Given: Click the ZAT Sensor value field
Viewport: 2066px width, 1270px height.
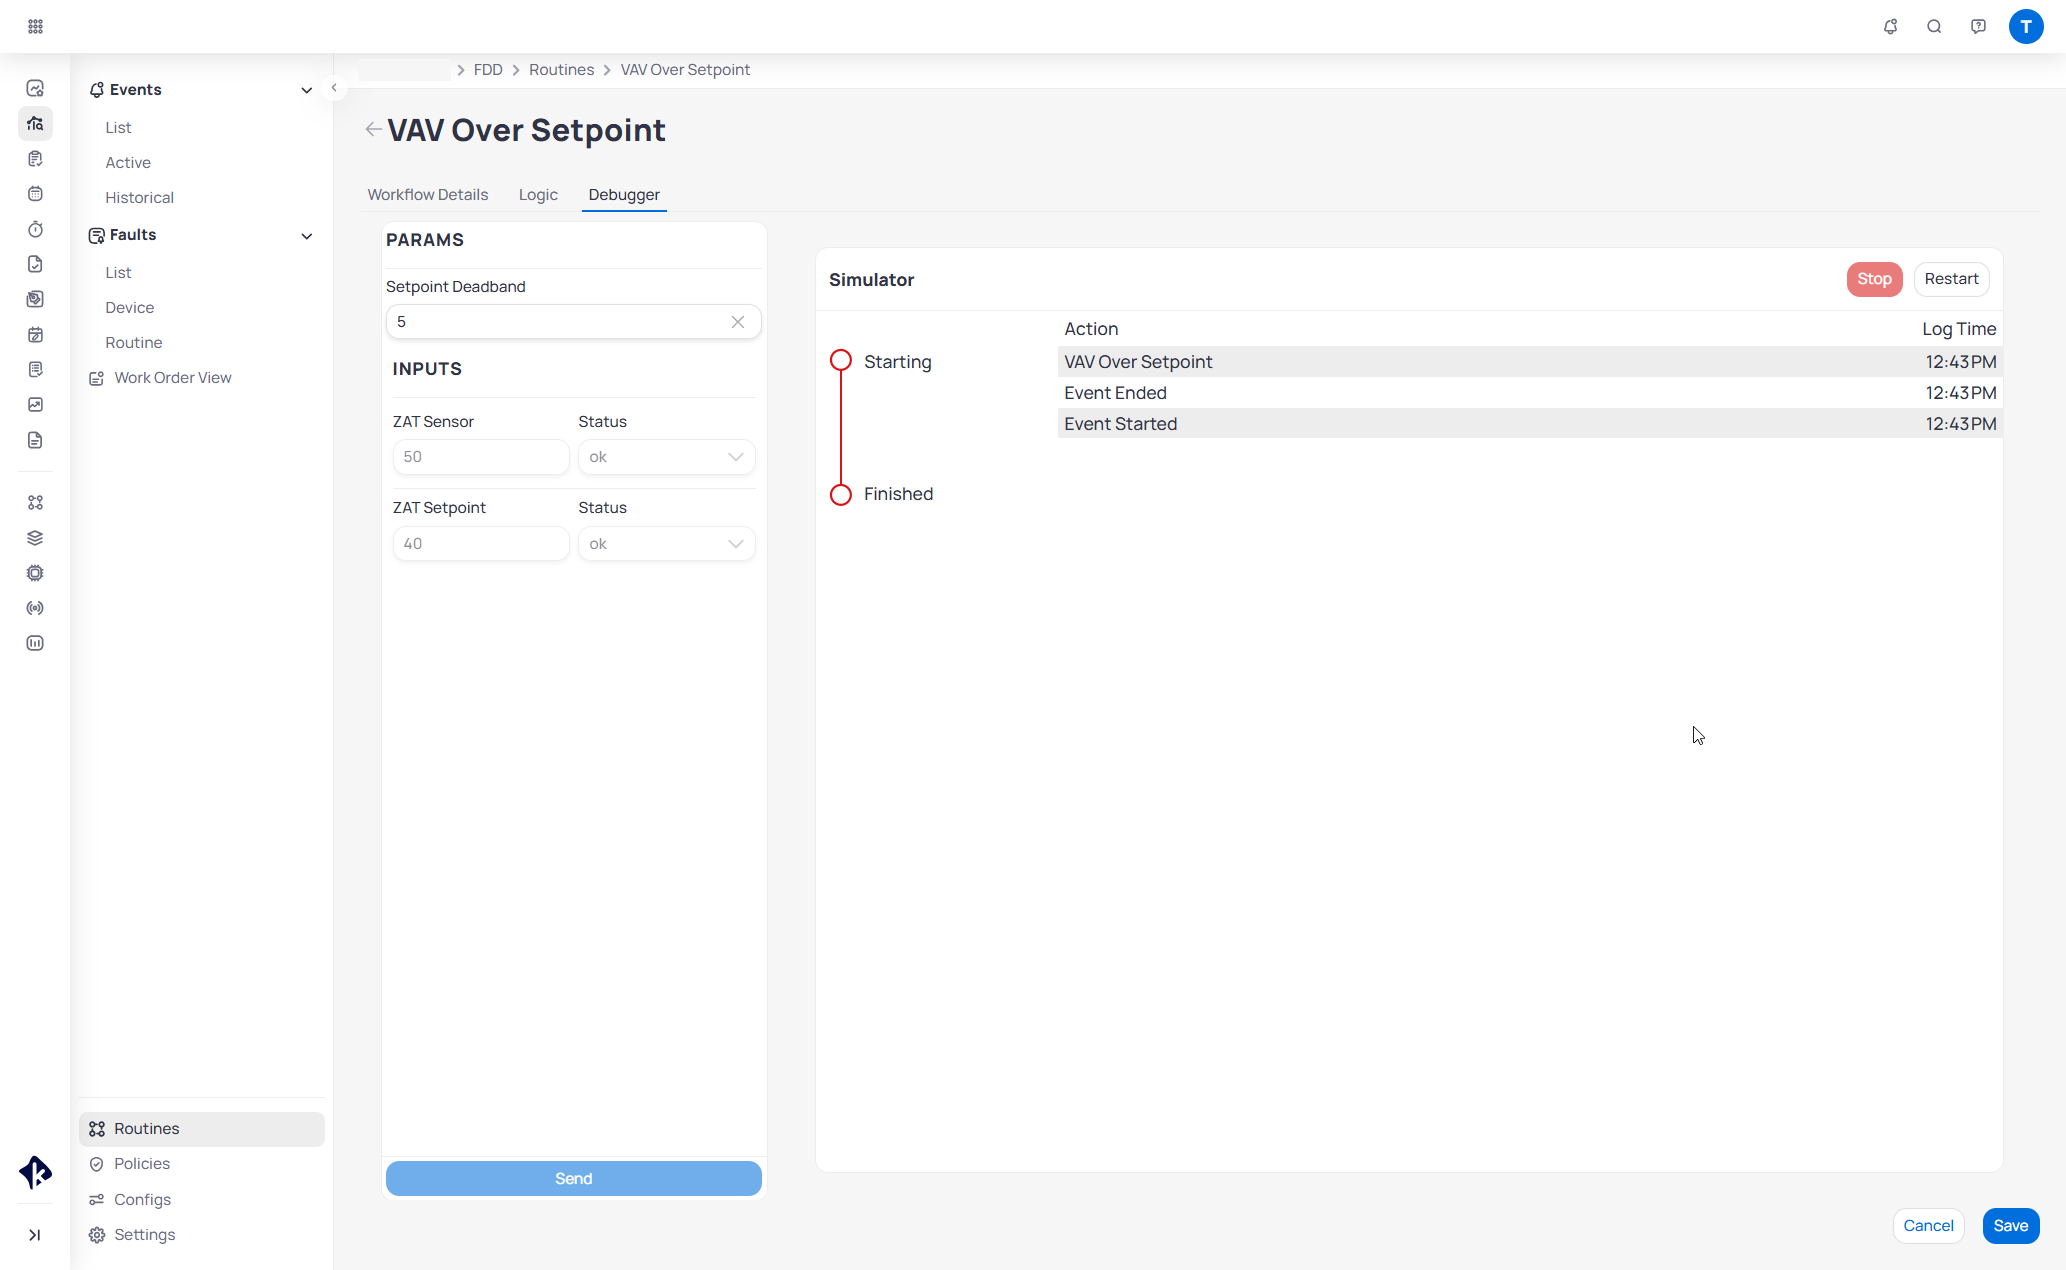Looking at the screenshot, I should click(x=481, y=457).
